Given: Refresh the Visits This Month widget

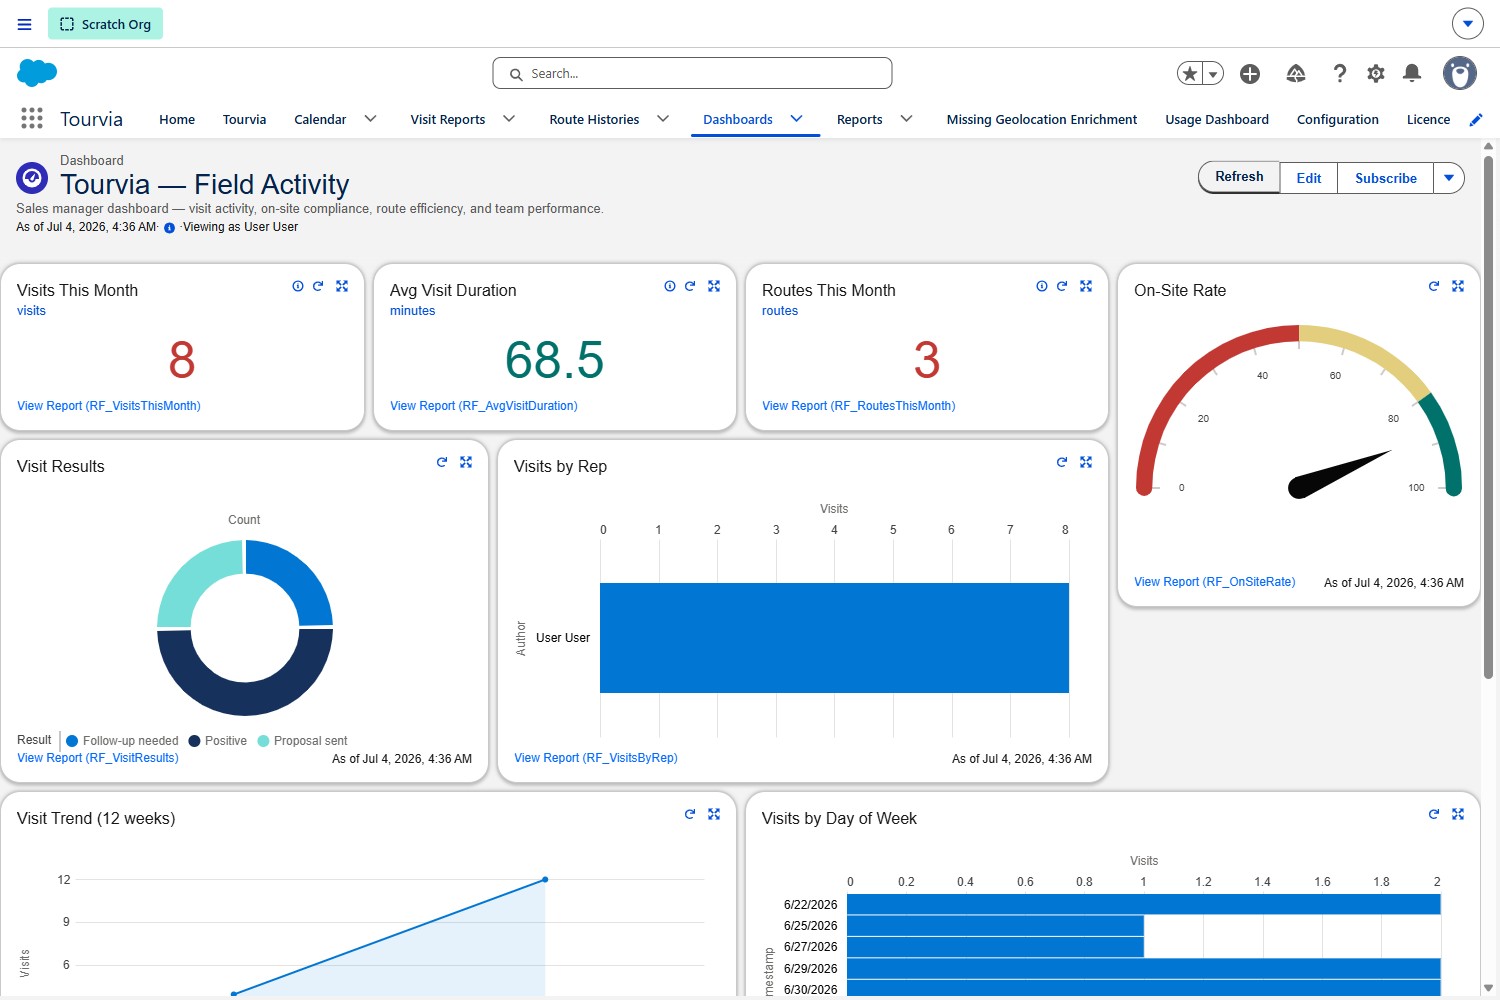Looking at the screenshot, I should tap(318, 286).
